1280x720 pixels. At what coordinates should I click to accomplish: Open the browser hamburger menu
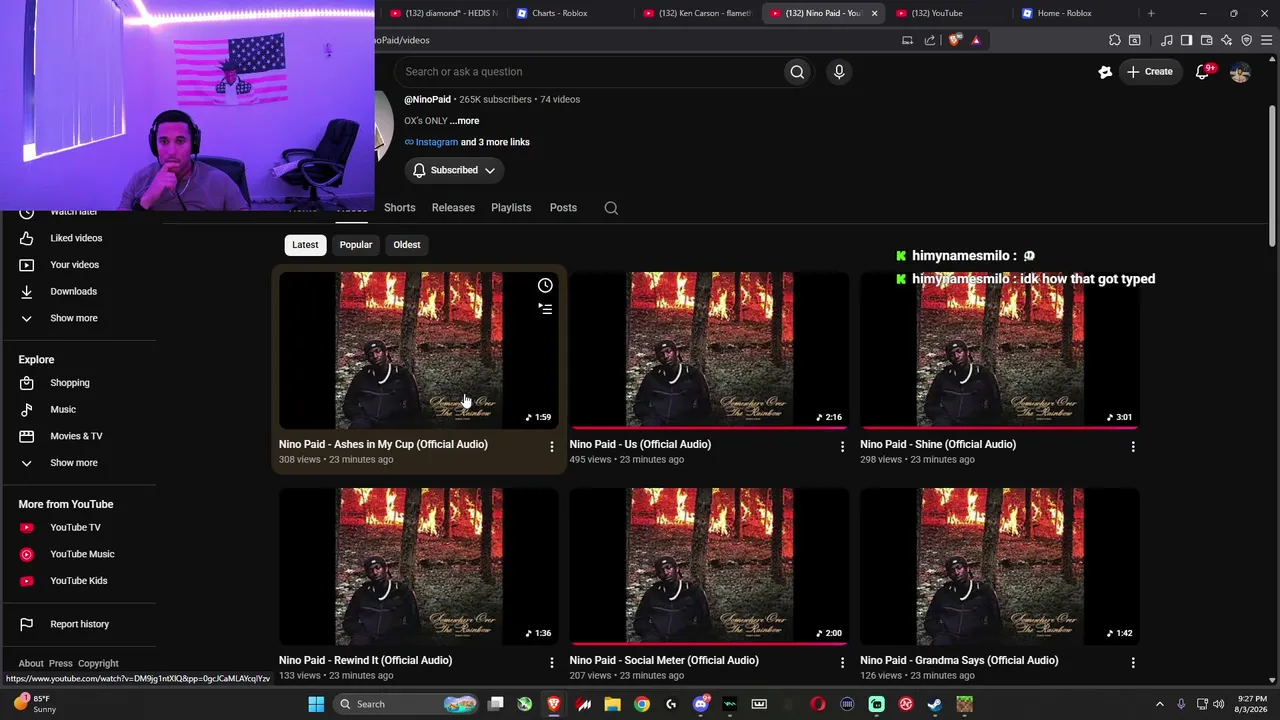coord(1267,40)
